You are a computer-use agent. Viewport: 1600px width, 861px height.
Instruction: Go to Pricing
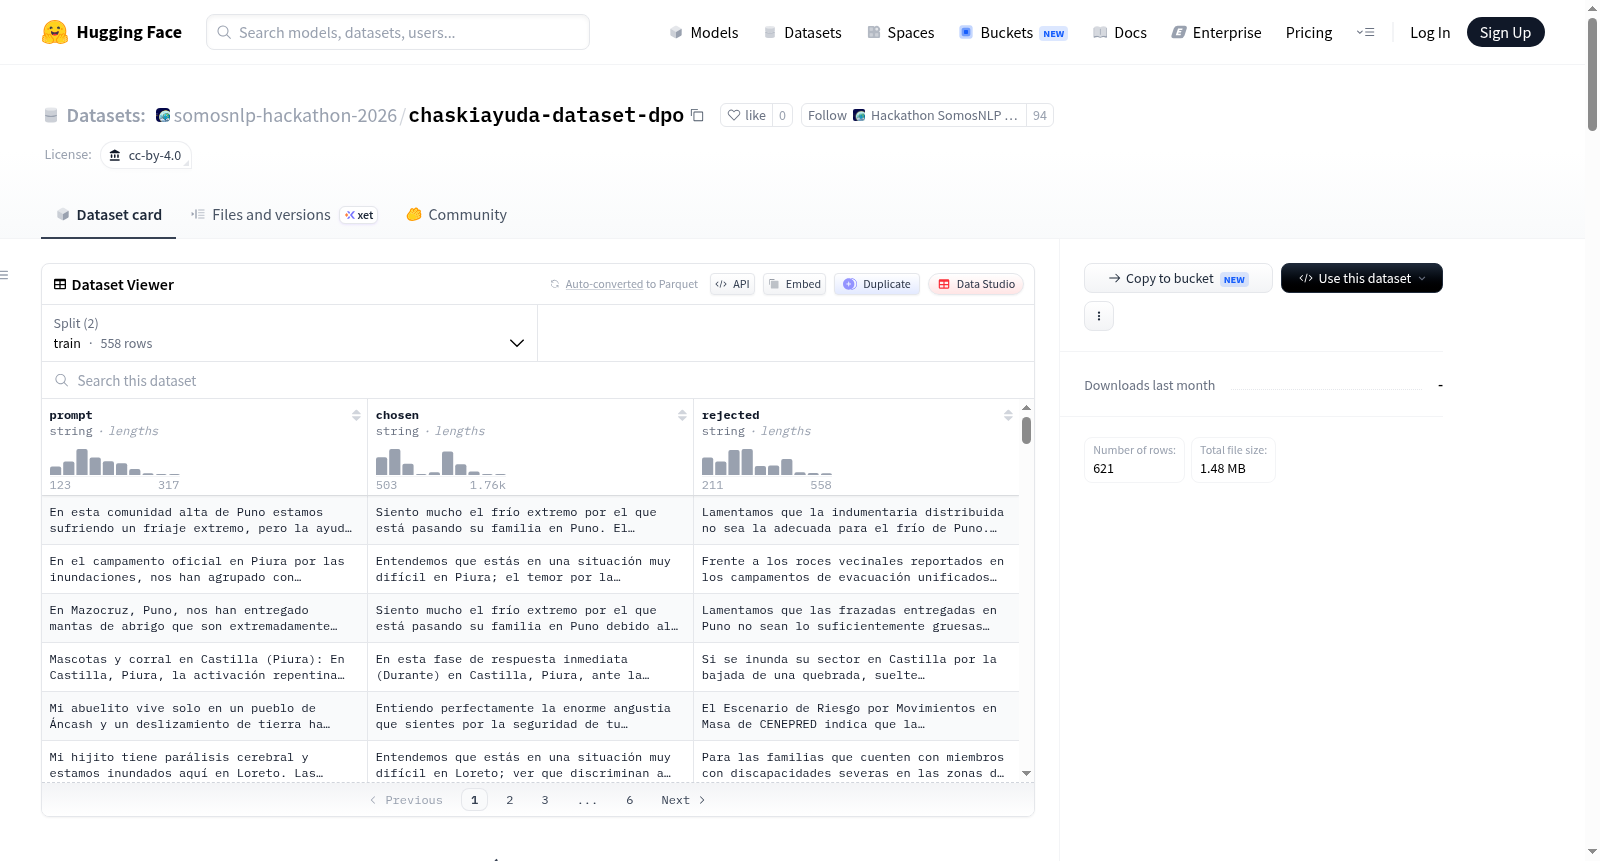(1309, 32)
